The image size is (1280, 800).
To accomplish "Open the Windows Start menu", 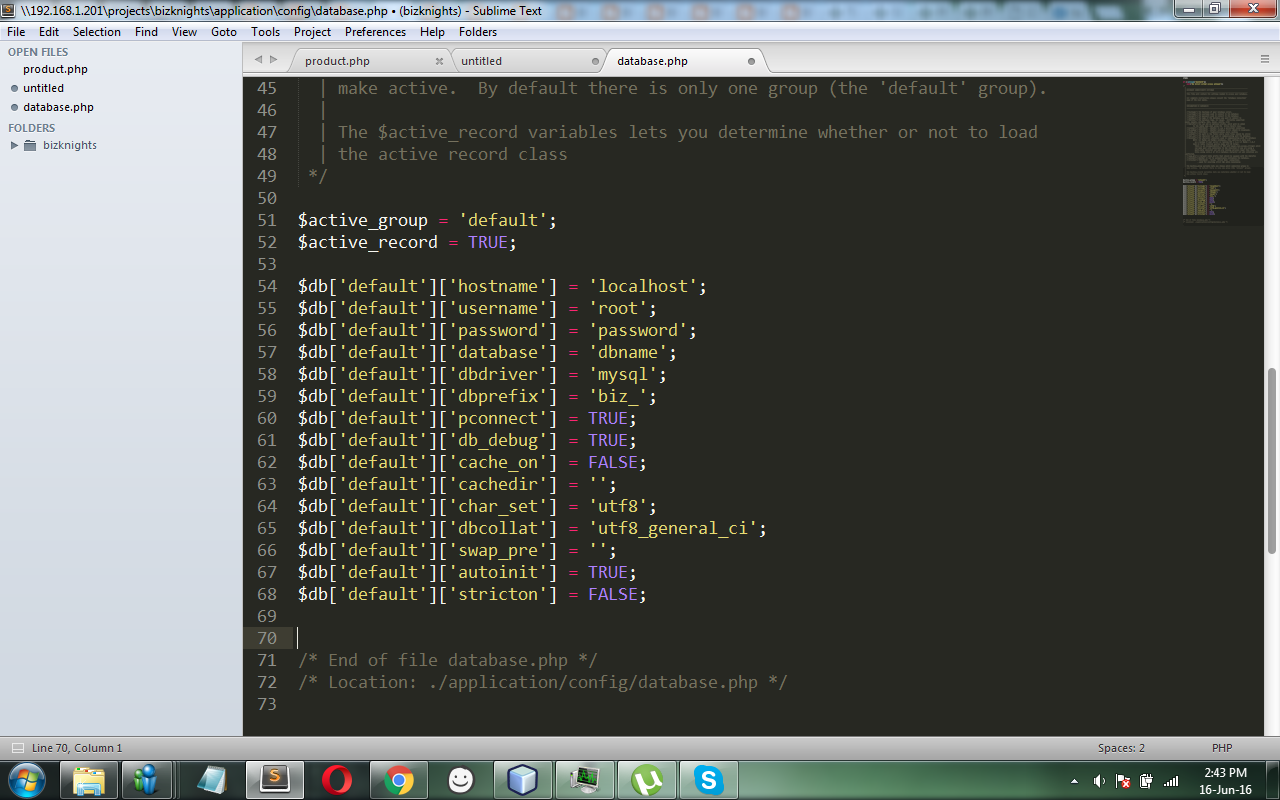I will (x=26, y=780).
